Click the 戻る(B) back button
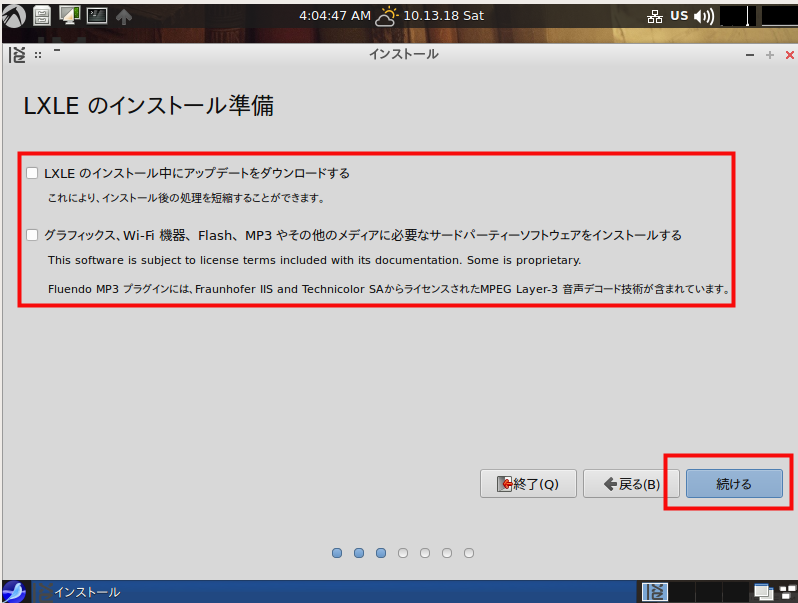The width and height of the screenshot is (798, 603). click(x=631, y=483)
